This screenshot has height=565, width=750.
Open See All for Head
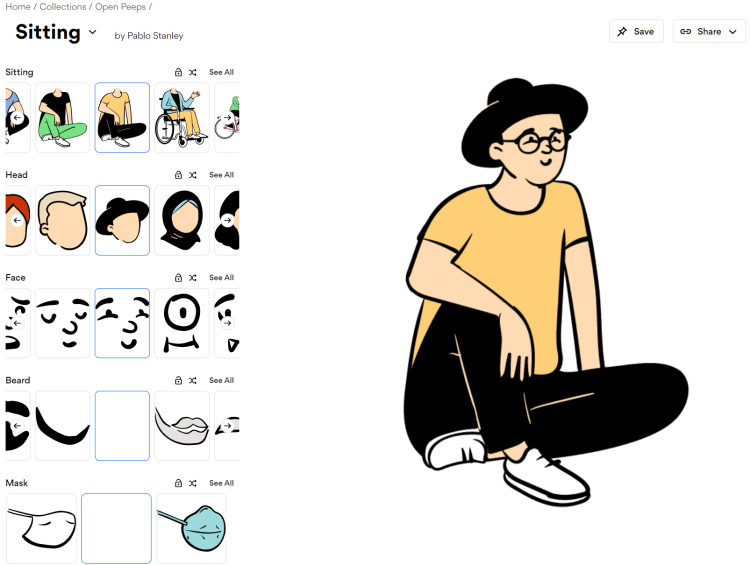point(221,175)
